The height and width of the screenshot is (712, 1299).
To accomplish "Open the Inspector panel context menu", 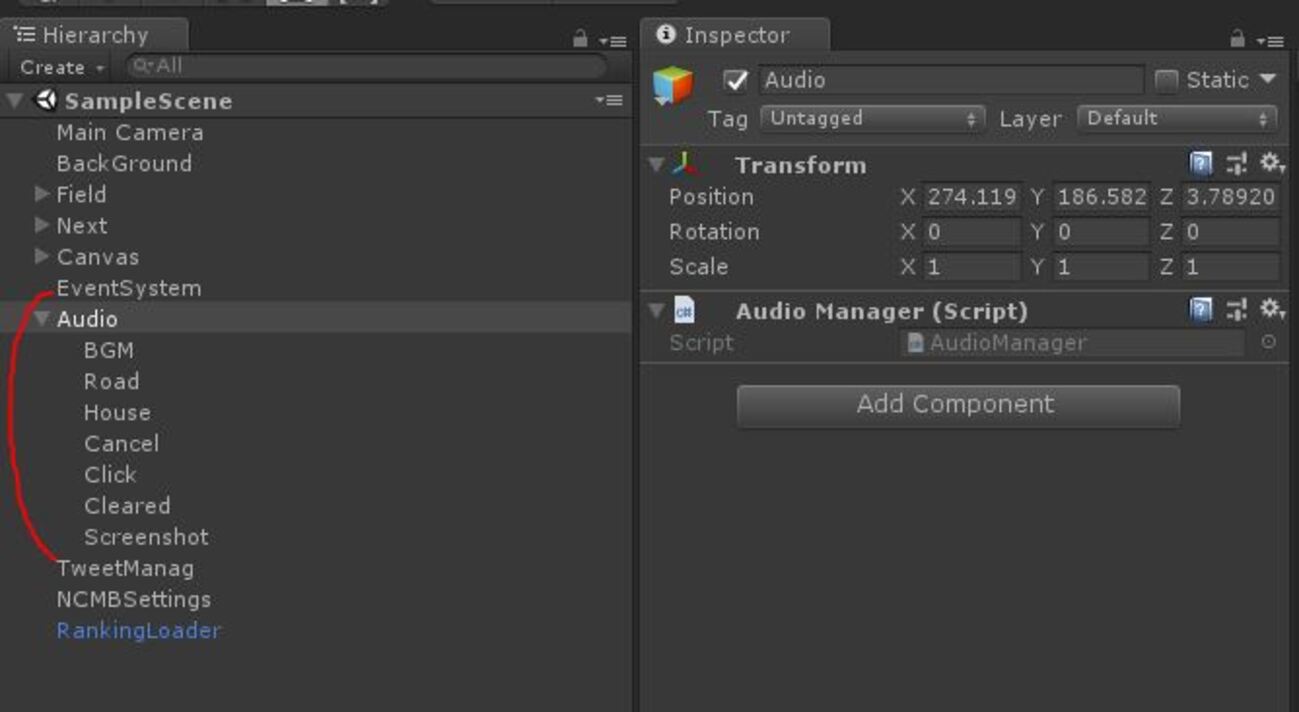I will [1270, 40].
